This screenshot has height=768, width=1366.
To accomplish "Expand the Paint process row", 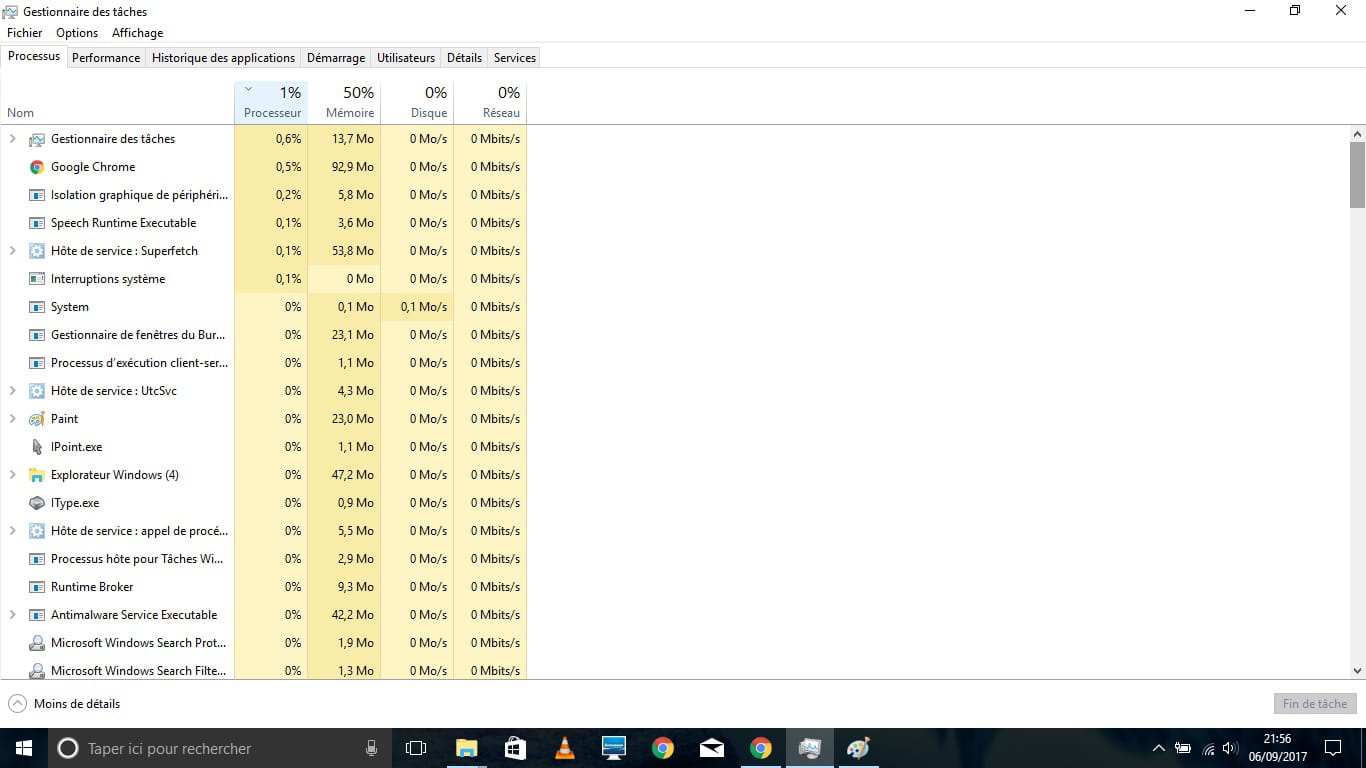I will (13, 419).
